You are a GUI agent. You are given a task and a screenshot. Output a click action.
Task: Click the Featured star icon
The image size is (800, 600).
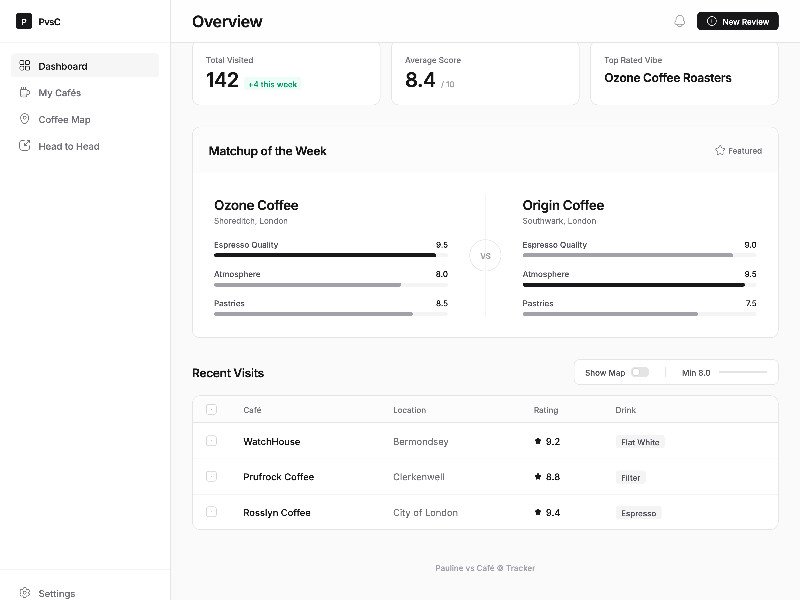coord(720,151)
